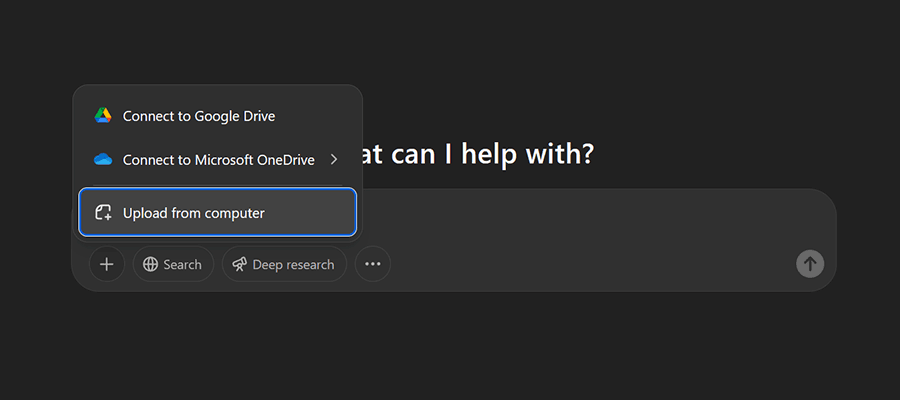The height and width of the screenshot is (400, 900).
Task: Select the "Connect to Microsoft OneDrive" label
Action: pyautogui.click(x=218, y=160)
